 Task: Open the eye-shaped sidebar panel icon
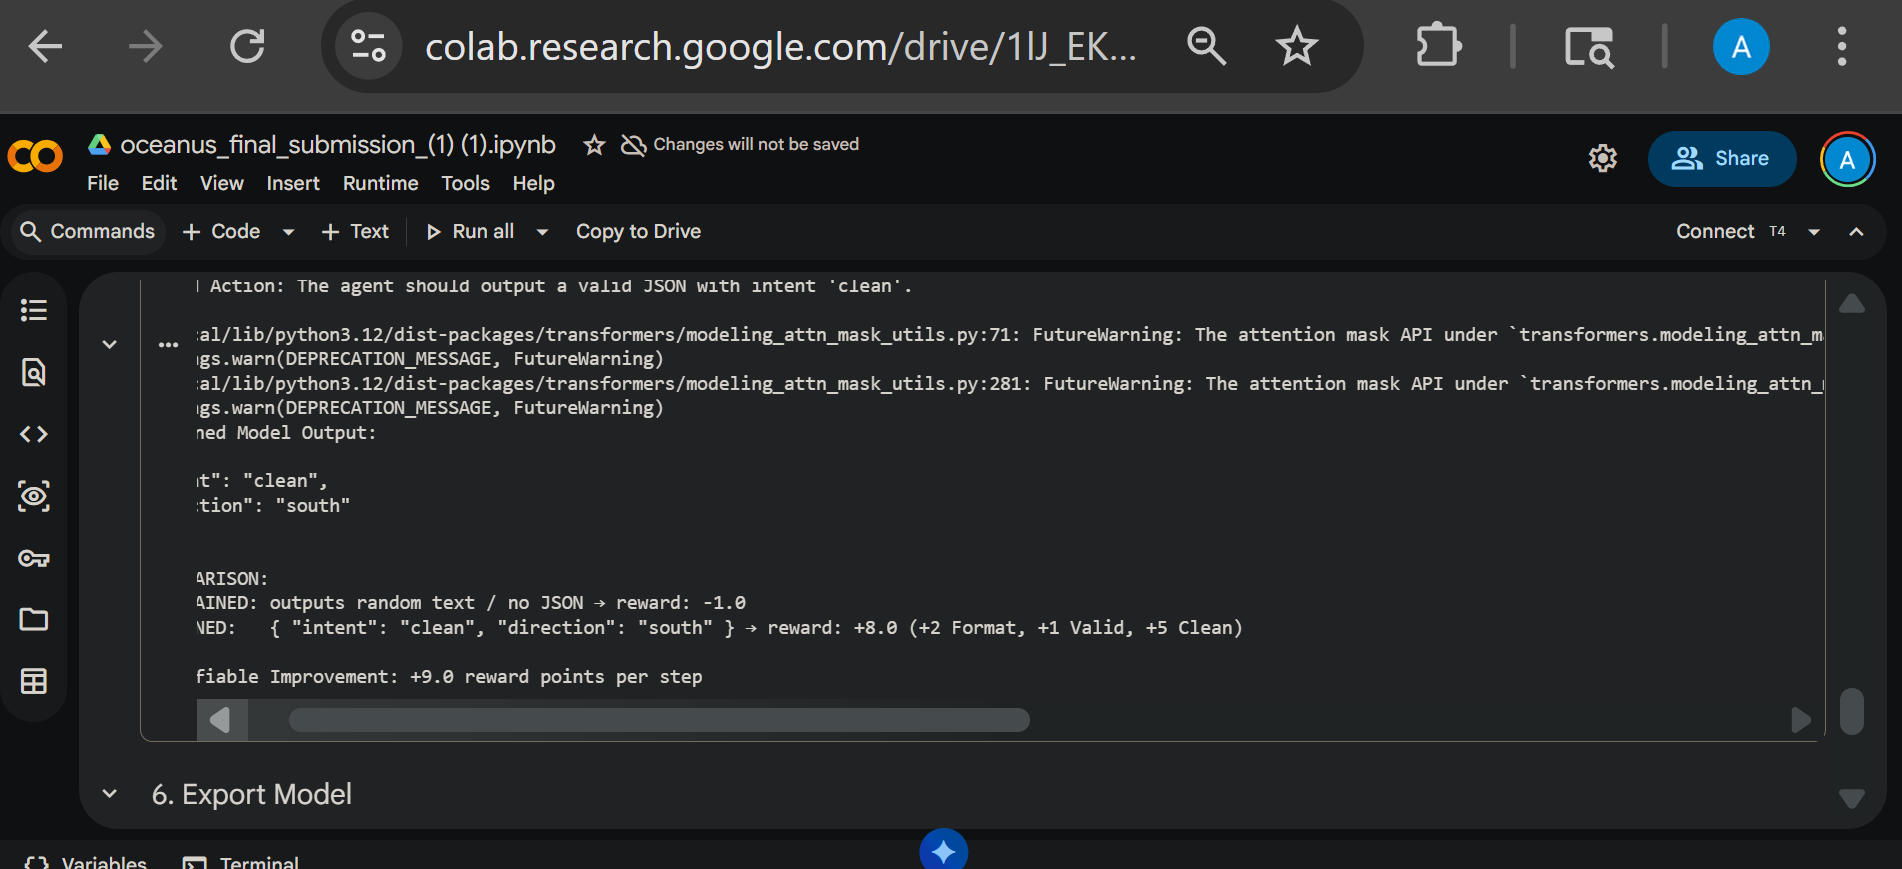[x=34, y=496]
